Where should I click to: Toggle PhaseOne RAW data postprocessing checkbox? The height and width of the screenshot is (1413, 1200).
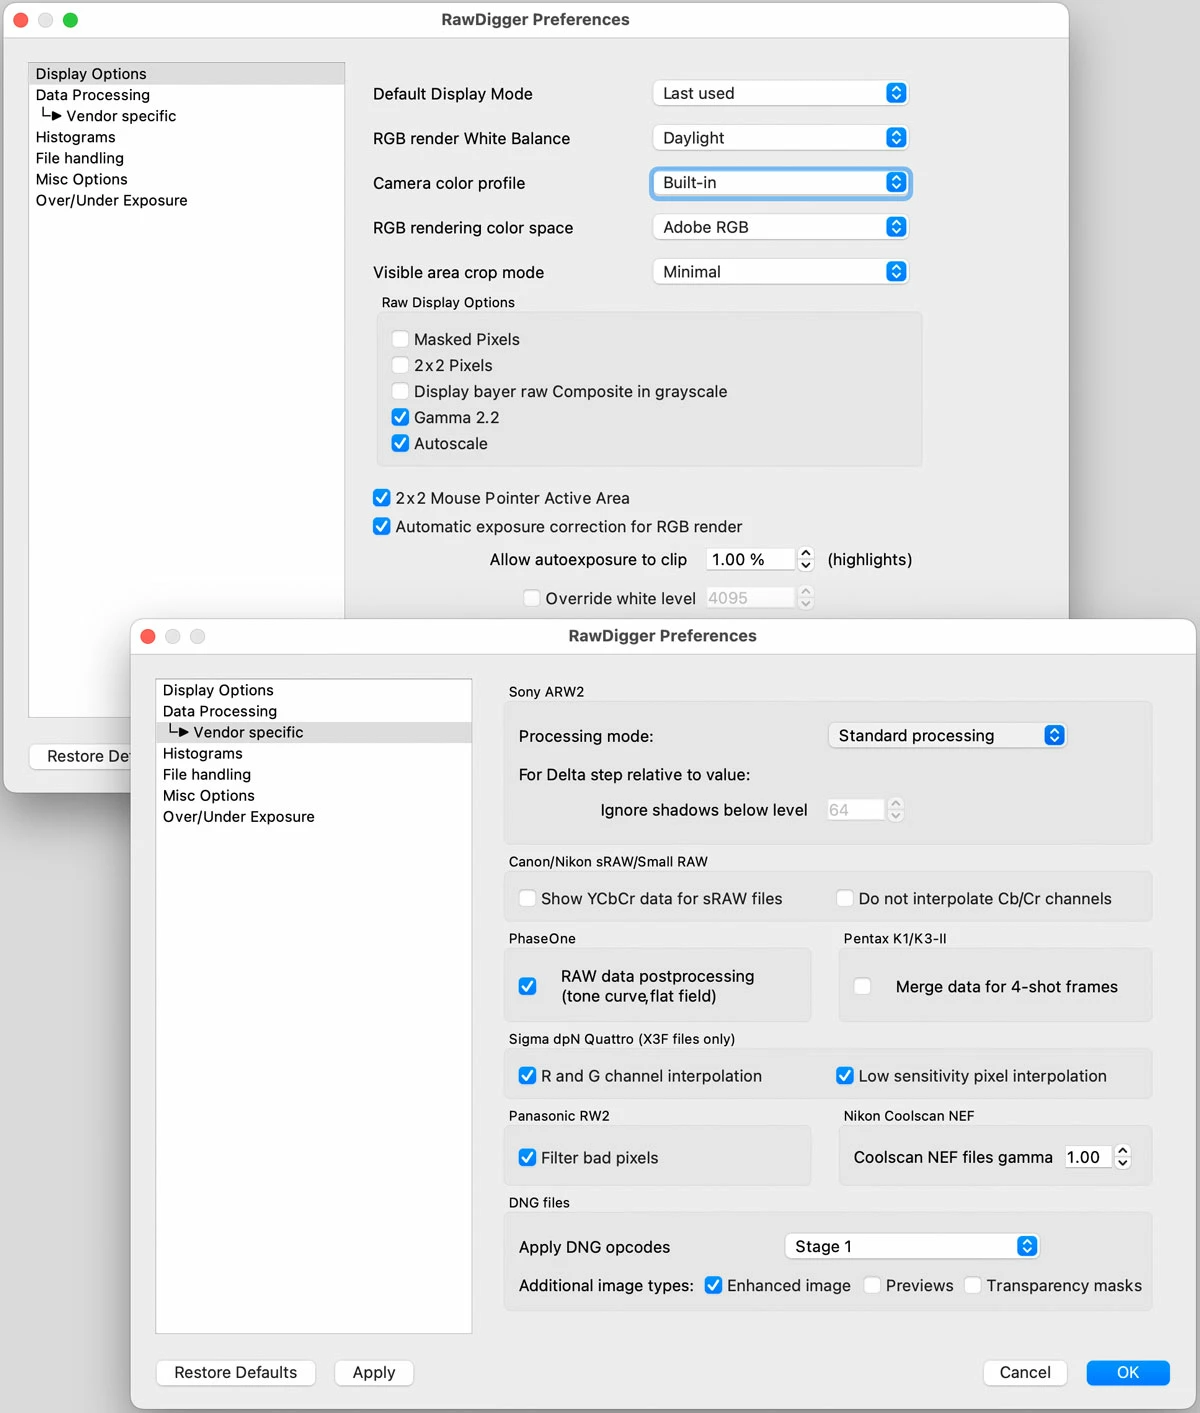tap(527, 986)
